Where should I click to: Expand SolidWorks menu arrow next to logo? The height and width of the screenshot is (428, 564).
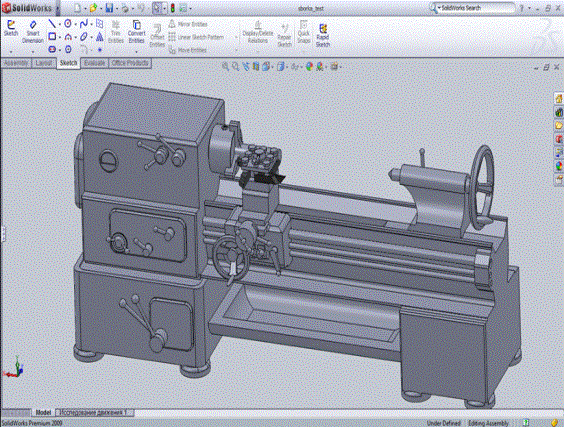(x=58, y=8)
